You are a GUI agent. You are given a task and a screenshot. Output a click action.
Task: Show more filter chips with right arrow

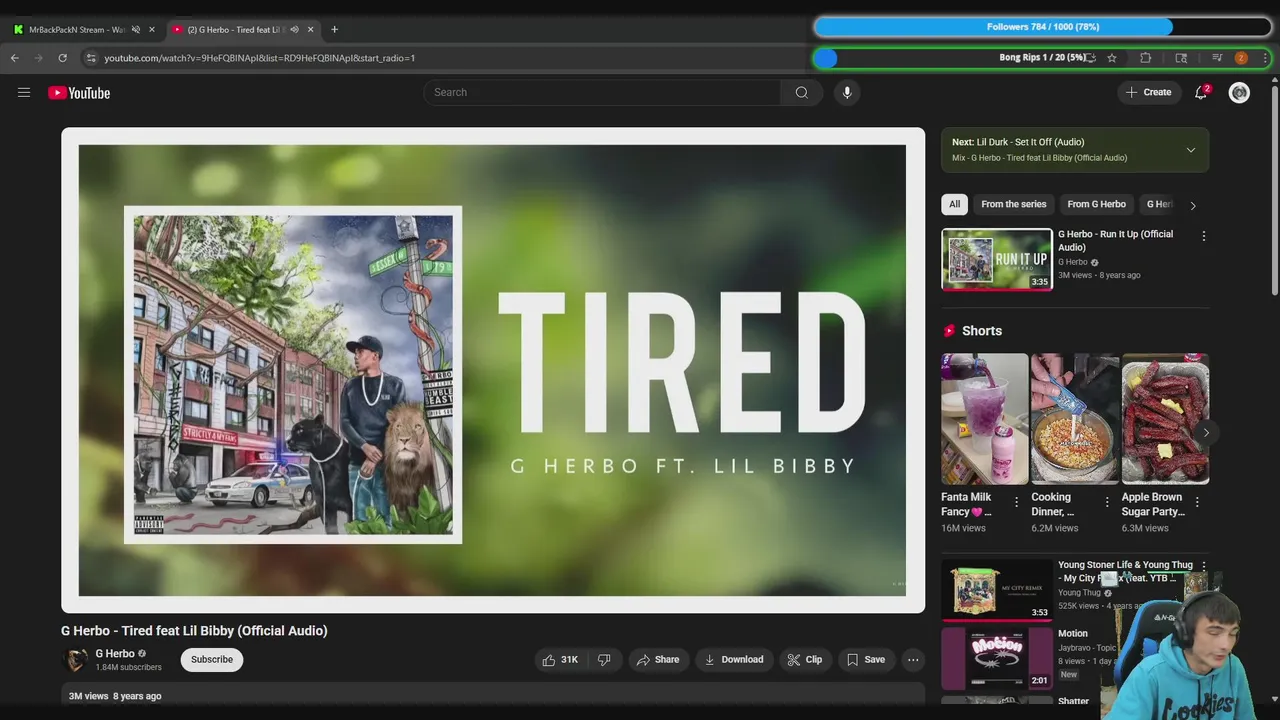coord(1192,205)
